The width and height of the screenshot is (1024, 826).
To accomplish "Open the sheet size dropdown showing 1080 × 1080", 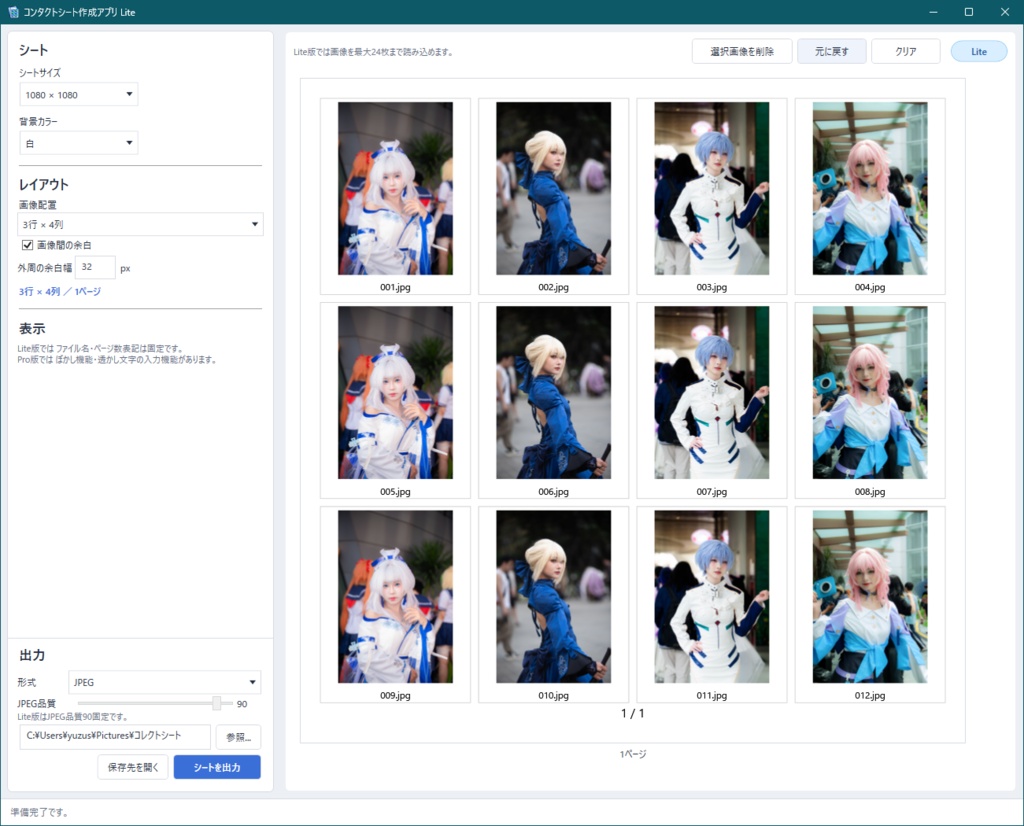I will point(78,95).
